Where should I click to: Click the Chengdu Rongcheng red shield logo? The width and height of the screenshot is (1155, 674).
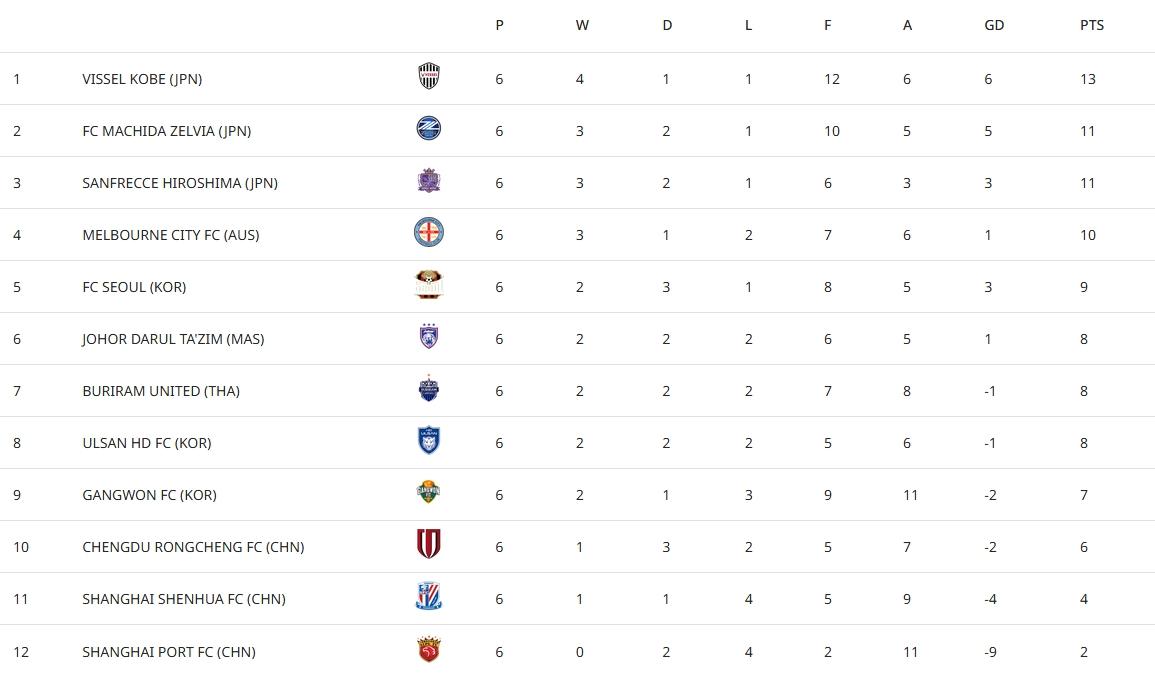pyautogui.click(x=429, y=545)
